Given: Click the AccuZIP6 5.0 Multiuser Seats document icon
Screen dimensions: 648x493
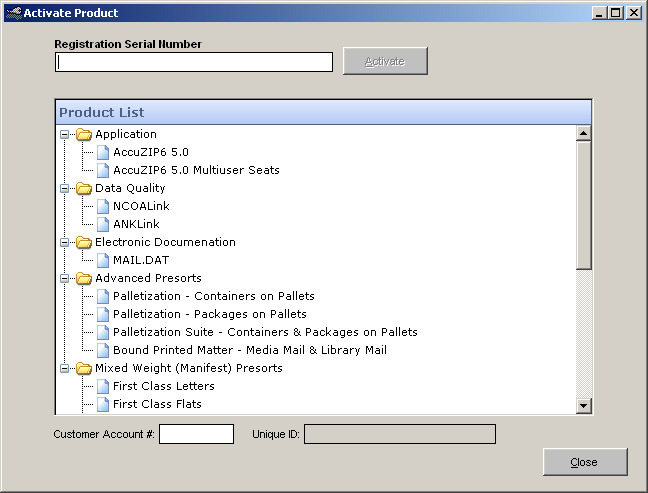Looking at the screenshot, I should pos(102,170).
